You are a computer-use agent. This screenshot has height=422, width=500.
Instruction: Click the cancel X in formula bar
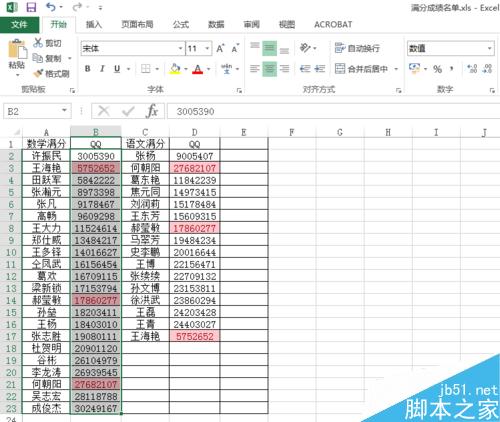tap(104, 111)
